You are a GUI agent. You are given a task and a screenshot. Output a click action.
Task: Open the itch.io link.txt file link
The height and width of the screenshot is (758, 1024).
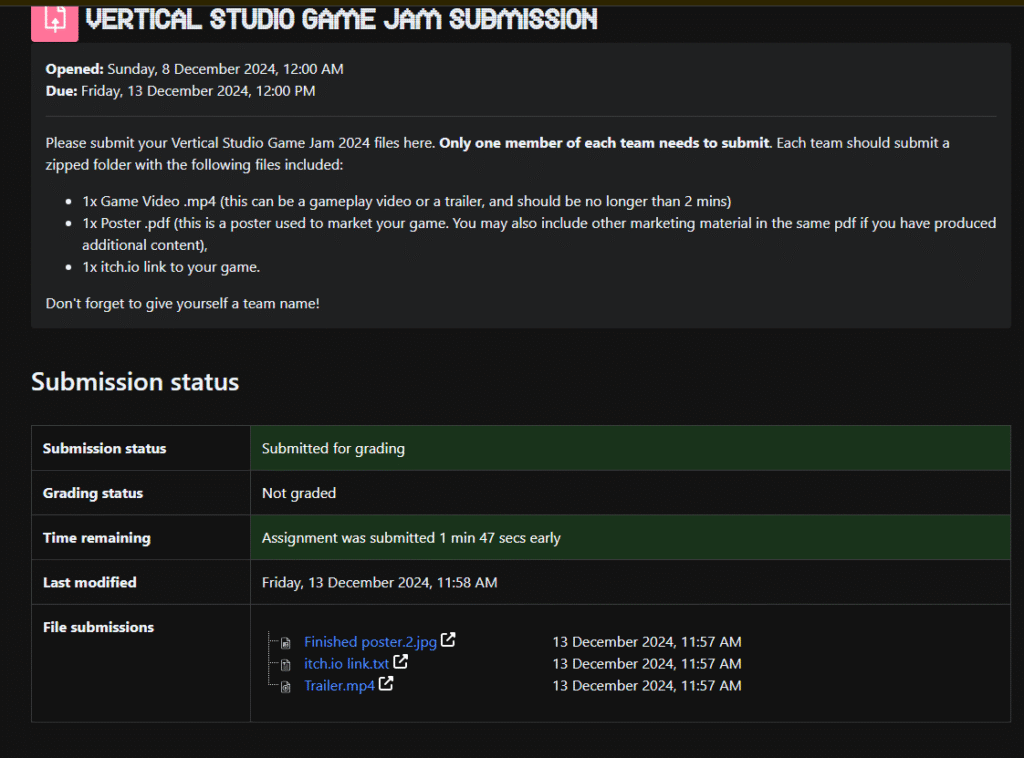346,664
